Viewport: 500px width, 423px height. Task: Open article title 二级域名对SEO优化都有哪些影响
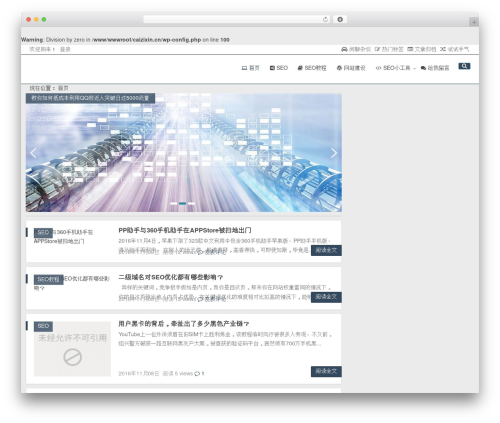click(x=170, y=277)
